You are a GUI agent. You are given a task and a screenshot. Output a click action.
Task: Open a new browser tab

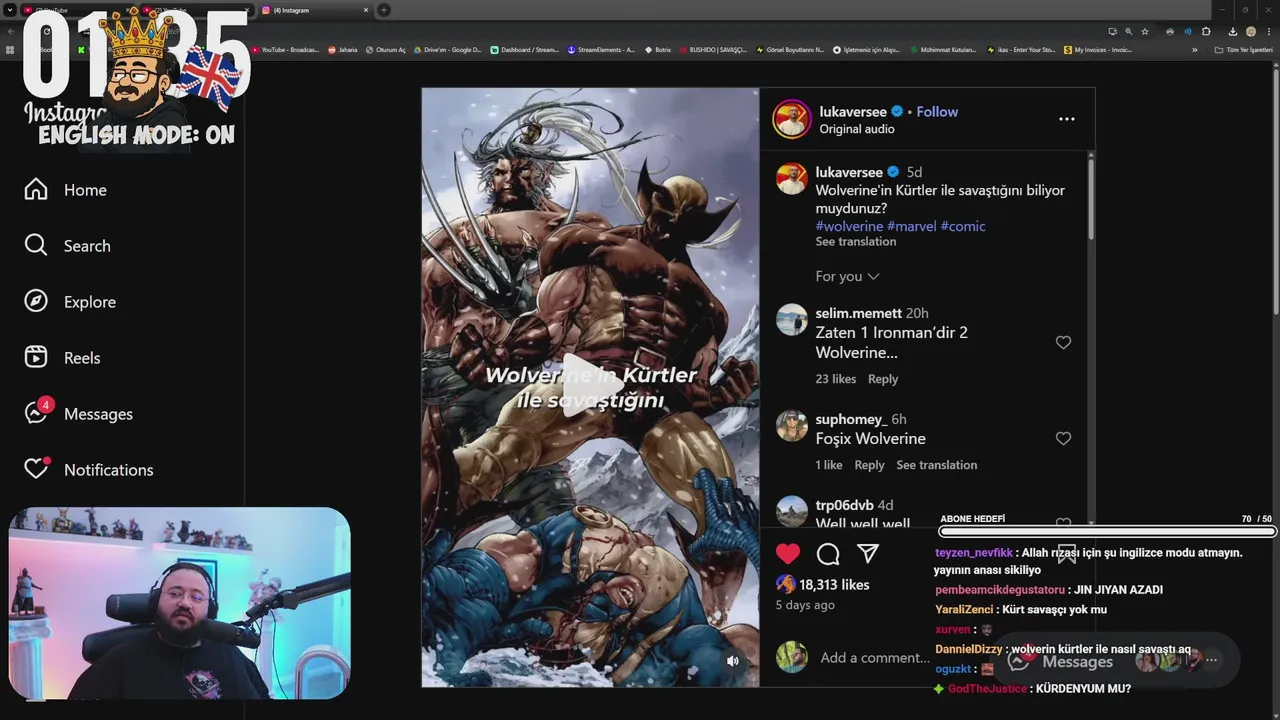[x=384, y=10]
